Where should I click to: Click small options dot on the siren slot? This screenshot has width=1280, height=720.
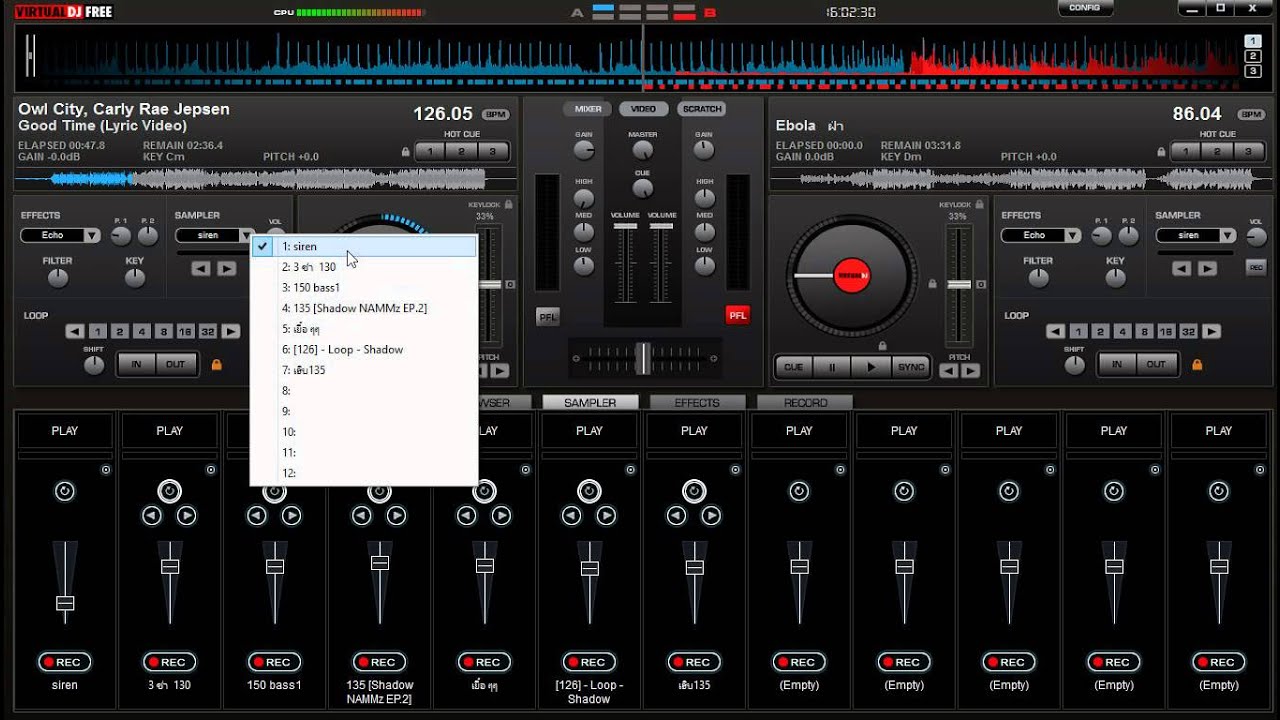coord(106,469)
